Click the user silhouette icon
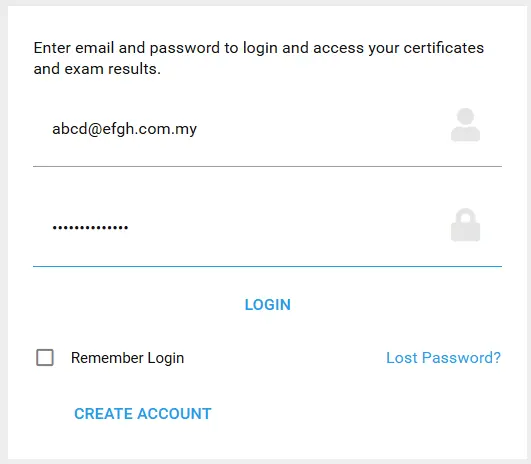 (x=465, y=125)
